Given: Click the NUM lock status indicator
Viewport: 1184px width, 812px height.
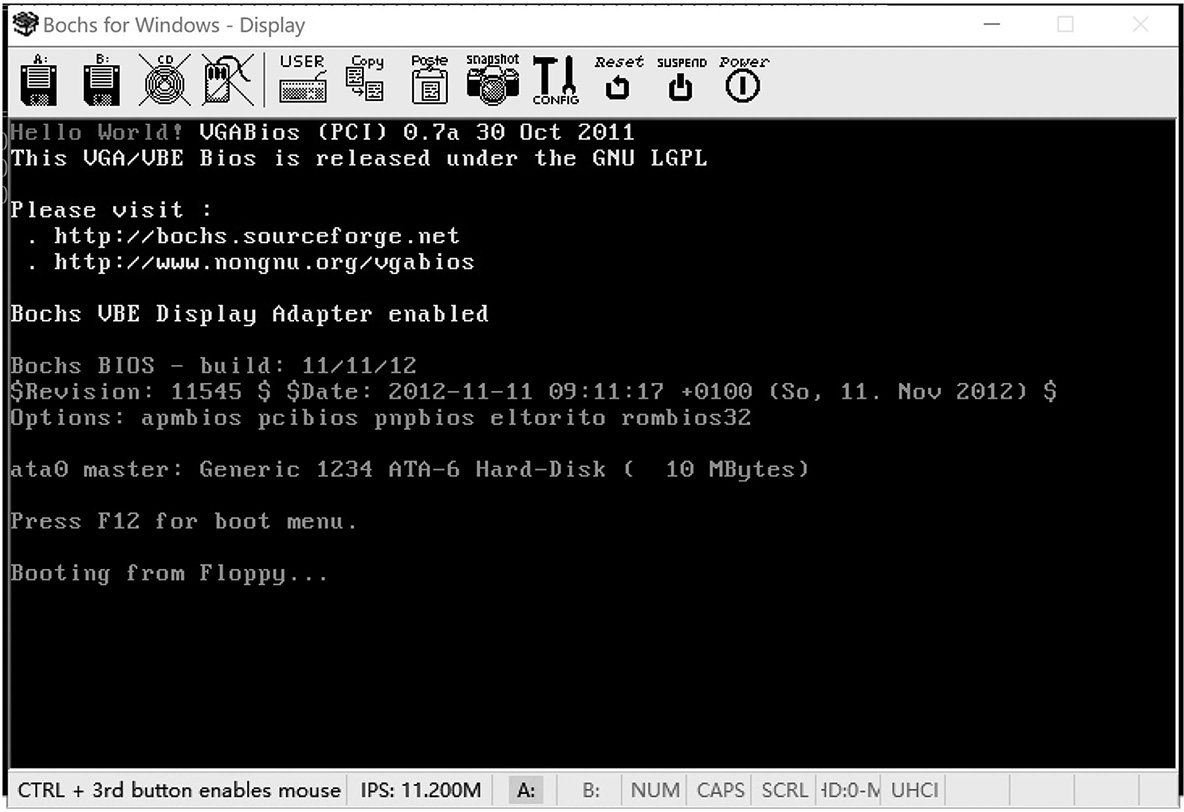Looking at the screenshot, I should point(655,790).
